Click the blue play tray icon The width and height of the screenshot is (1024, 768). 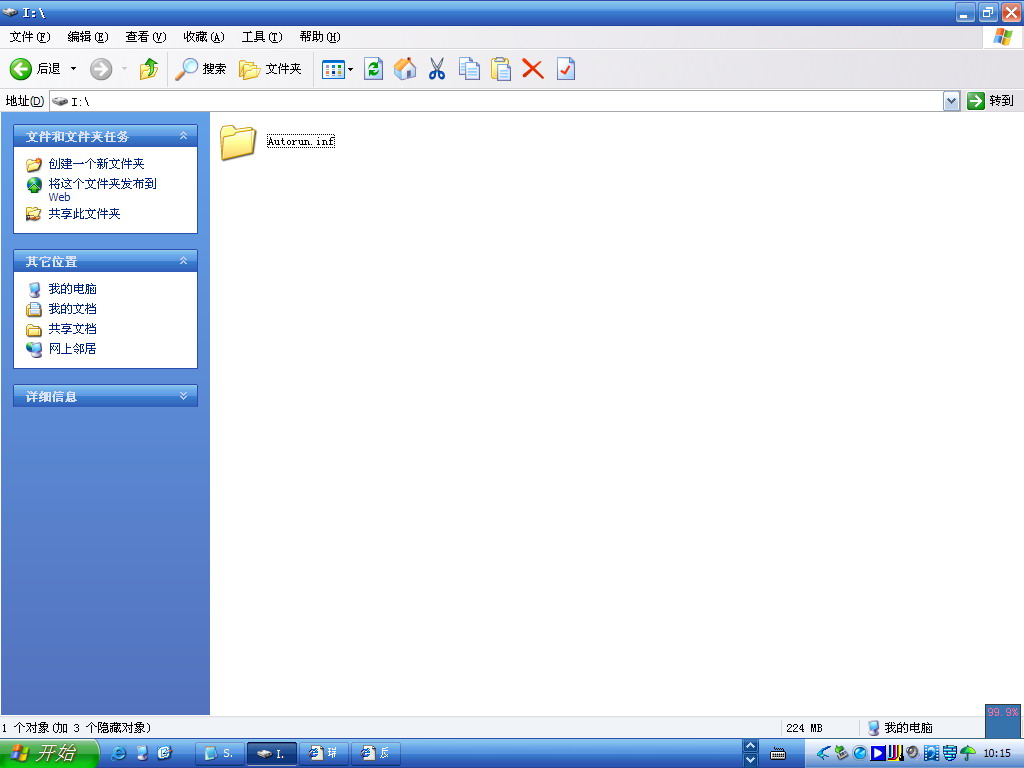click(878, 753)
